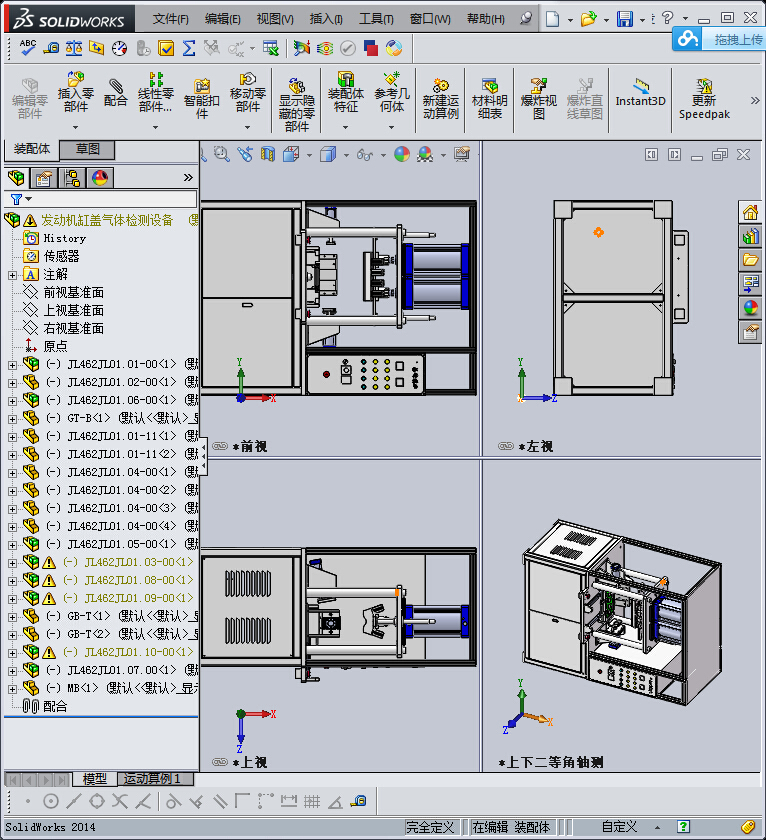Expand JL462JL01.01-00<1> component
The width and height of the screenshot is (766, 840).
(x=12, y=365)
